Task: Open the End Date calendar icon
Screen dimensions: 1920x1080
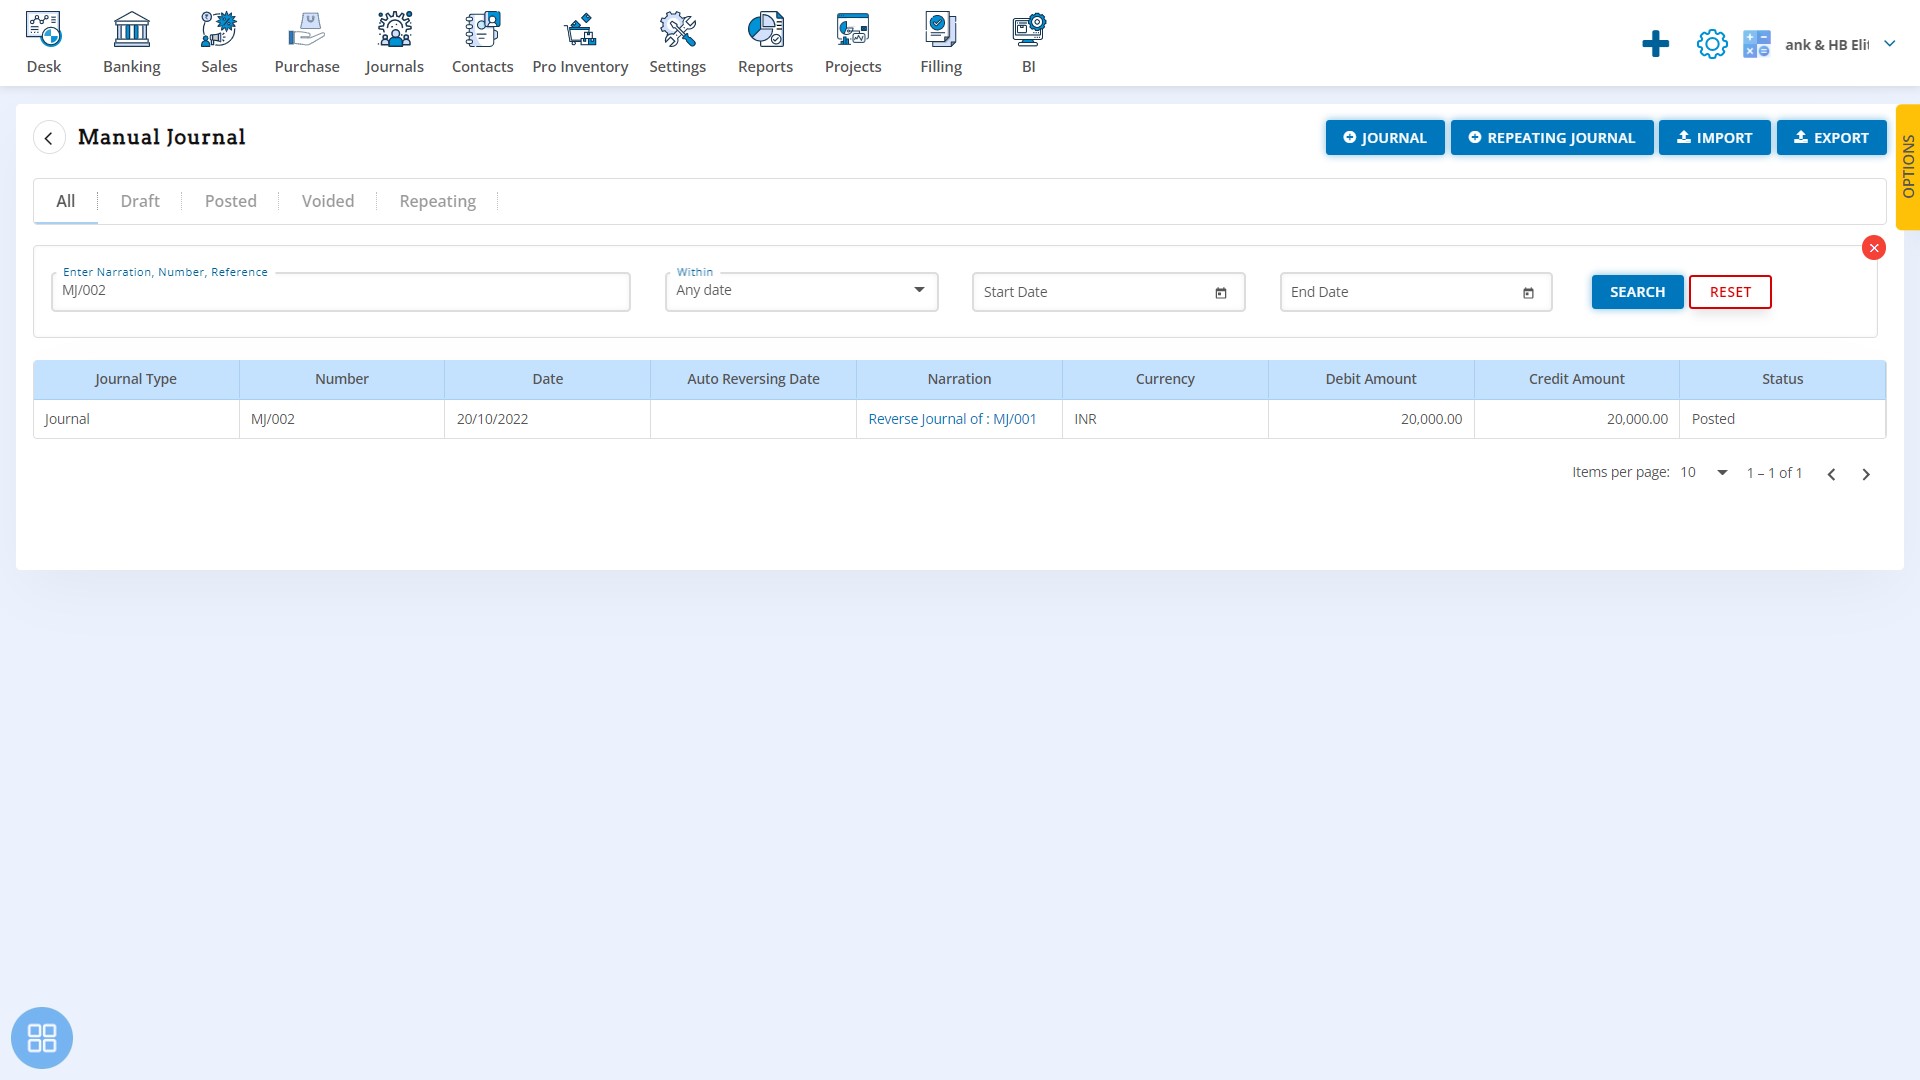Action: pyautogui.click(x=1528, y=293)
